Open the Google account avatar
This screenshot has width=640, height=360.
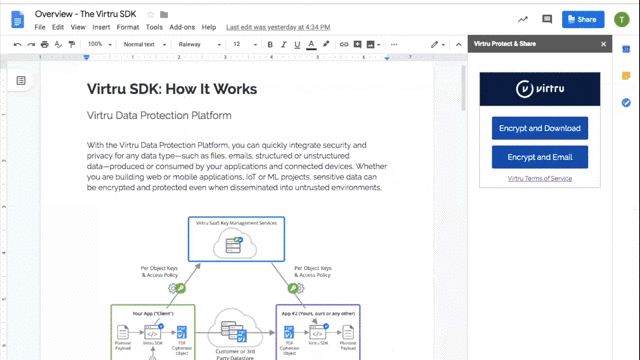click(622, 19)
